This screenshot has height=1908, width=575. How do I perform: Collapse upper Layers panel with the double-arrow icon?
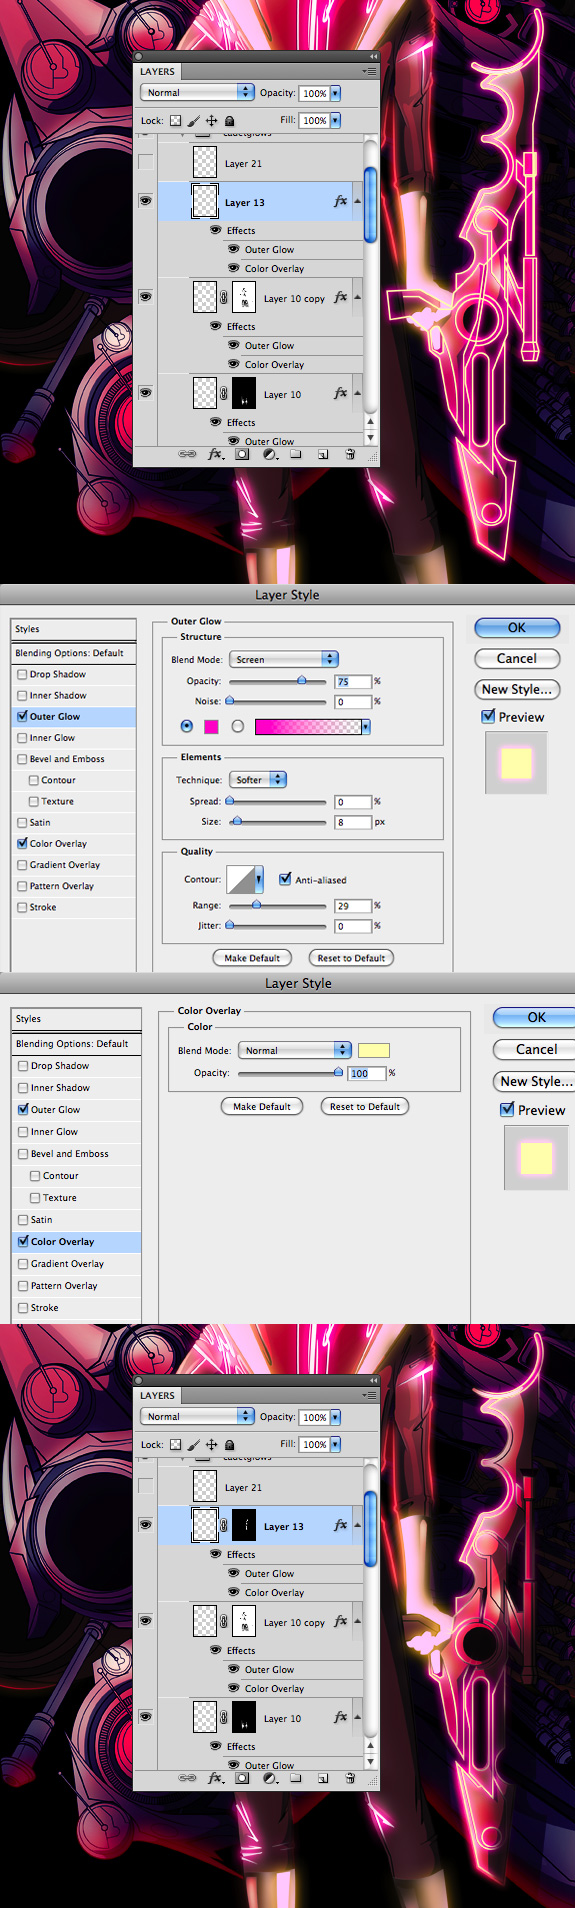(x=374, y=56)
